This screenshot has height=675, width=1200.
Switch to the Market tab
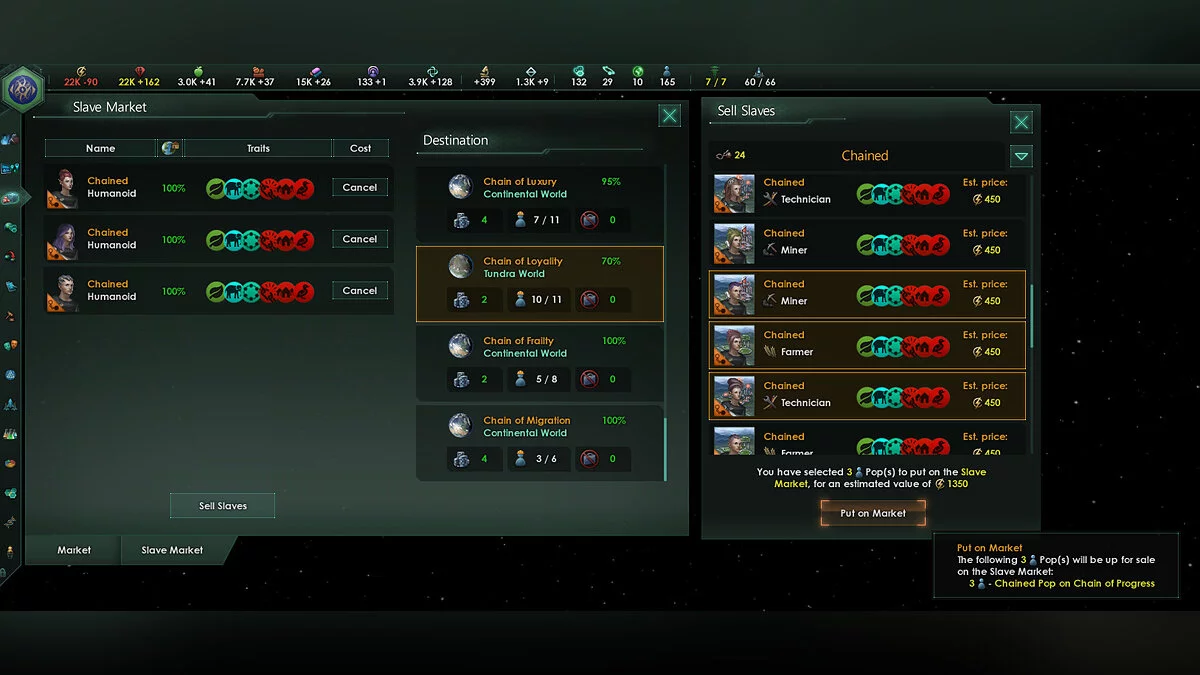click(x=74, y=550)
